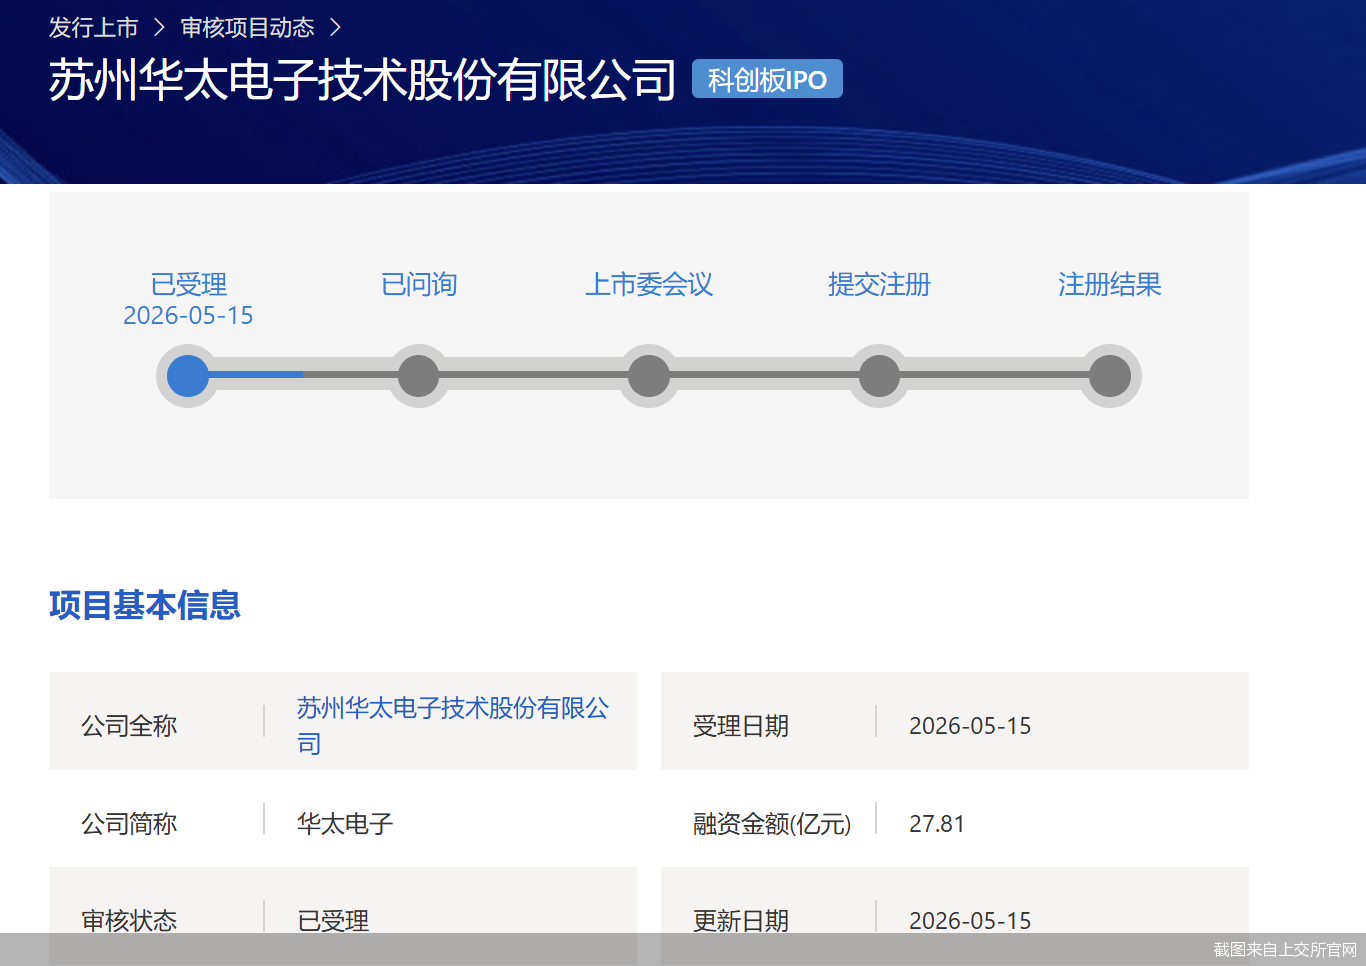Select the 已问询 stage node
Viewport: 1366px width, 966px height.
[419, 376]
